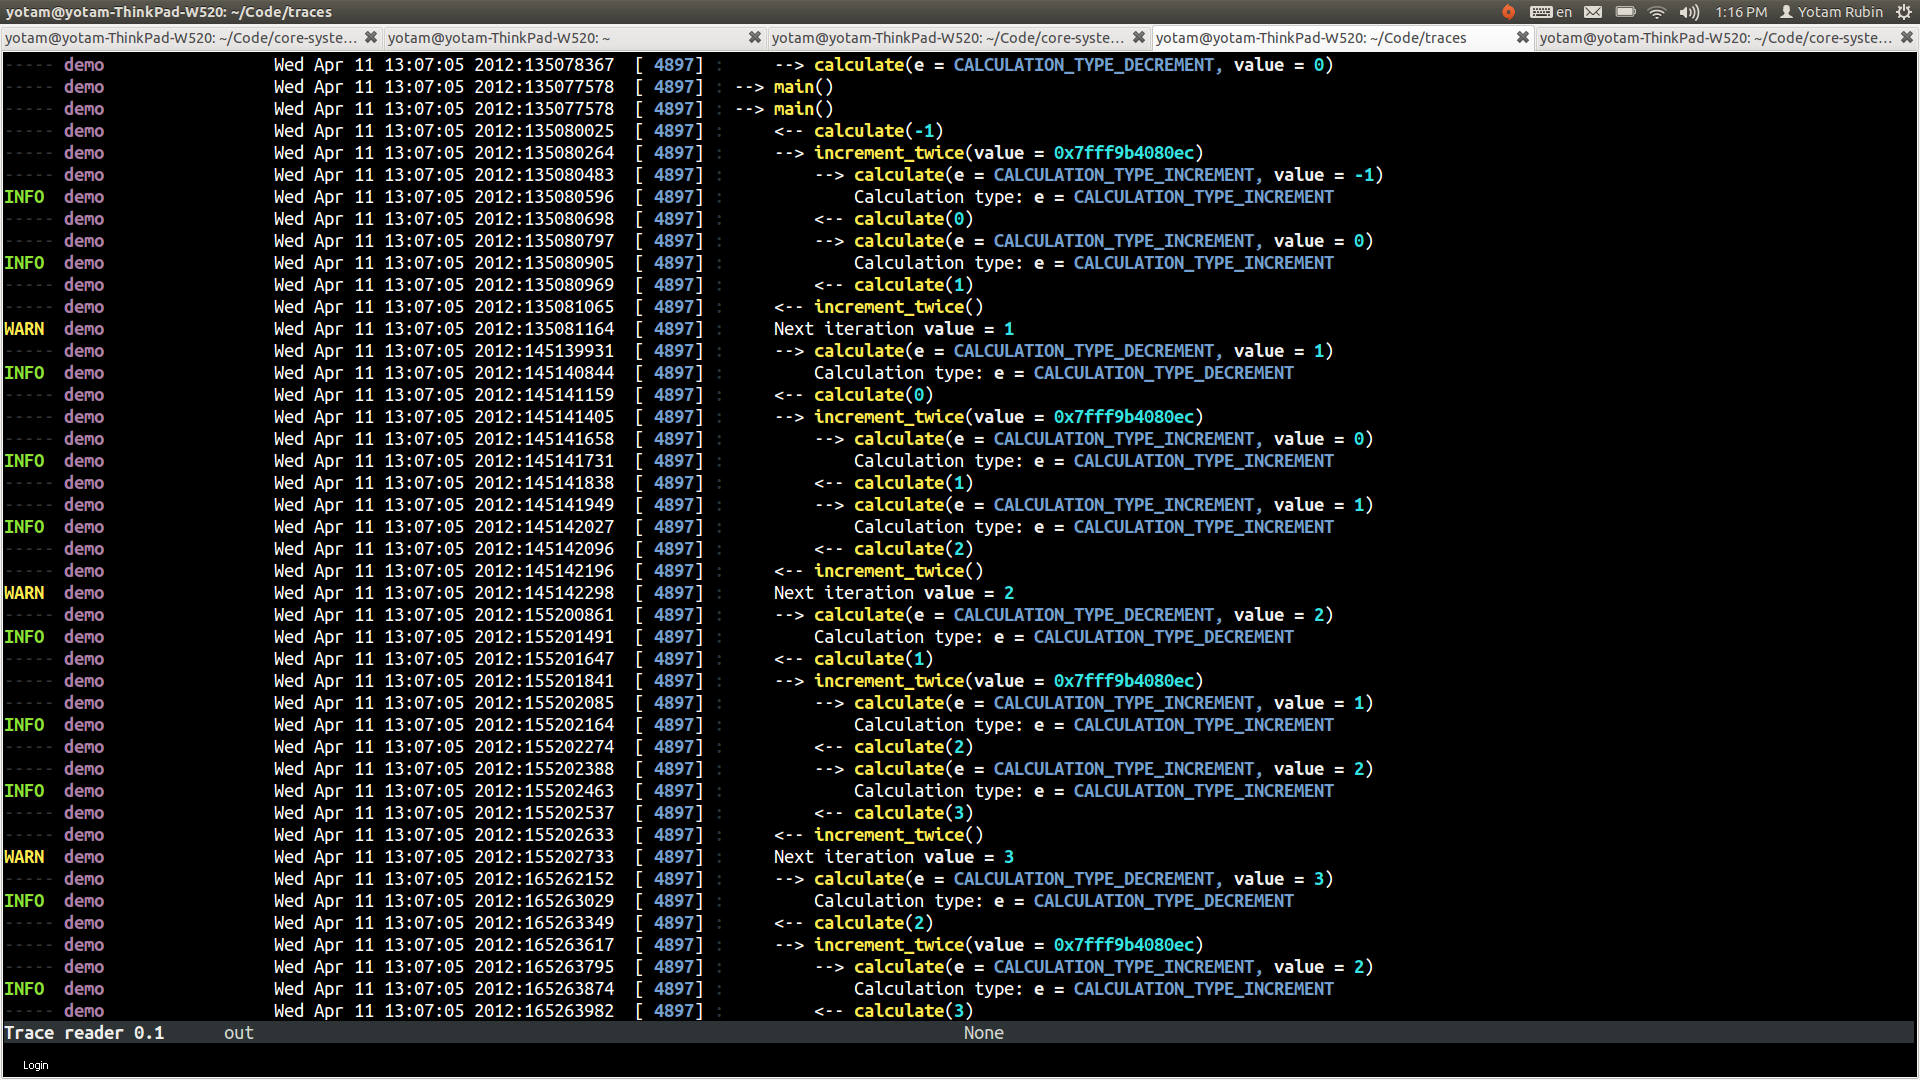Close the ~/Code/traces terminal tab
The height and width of the screenshot is (1080, 1920).
1522,38
